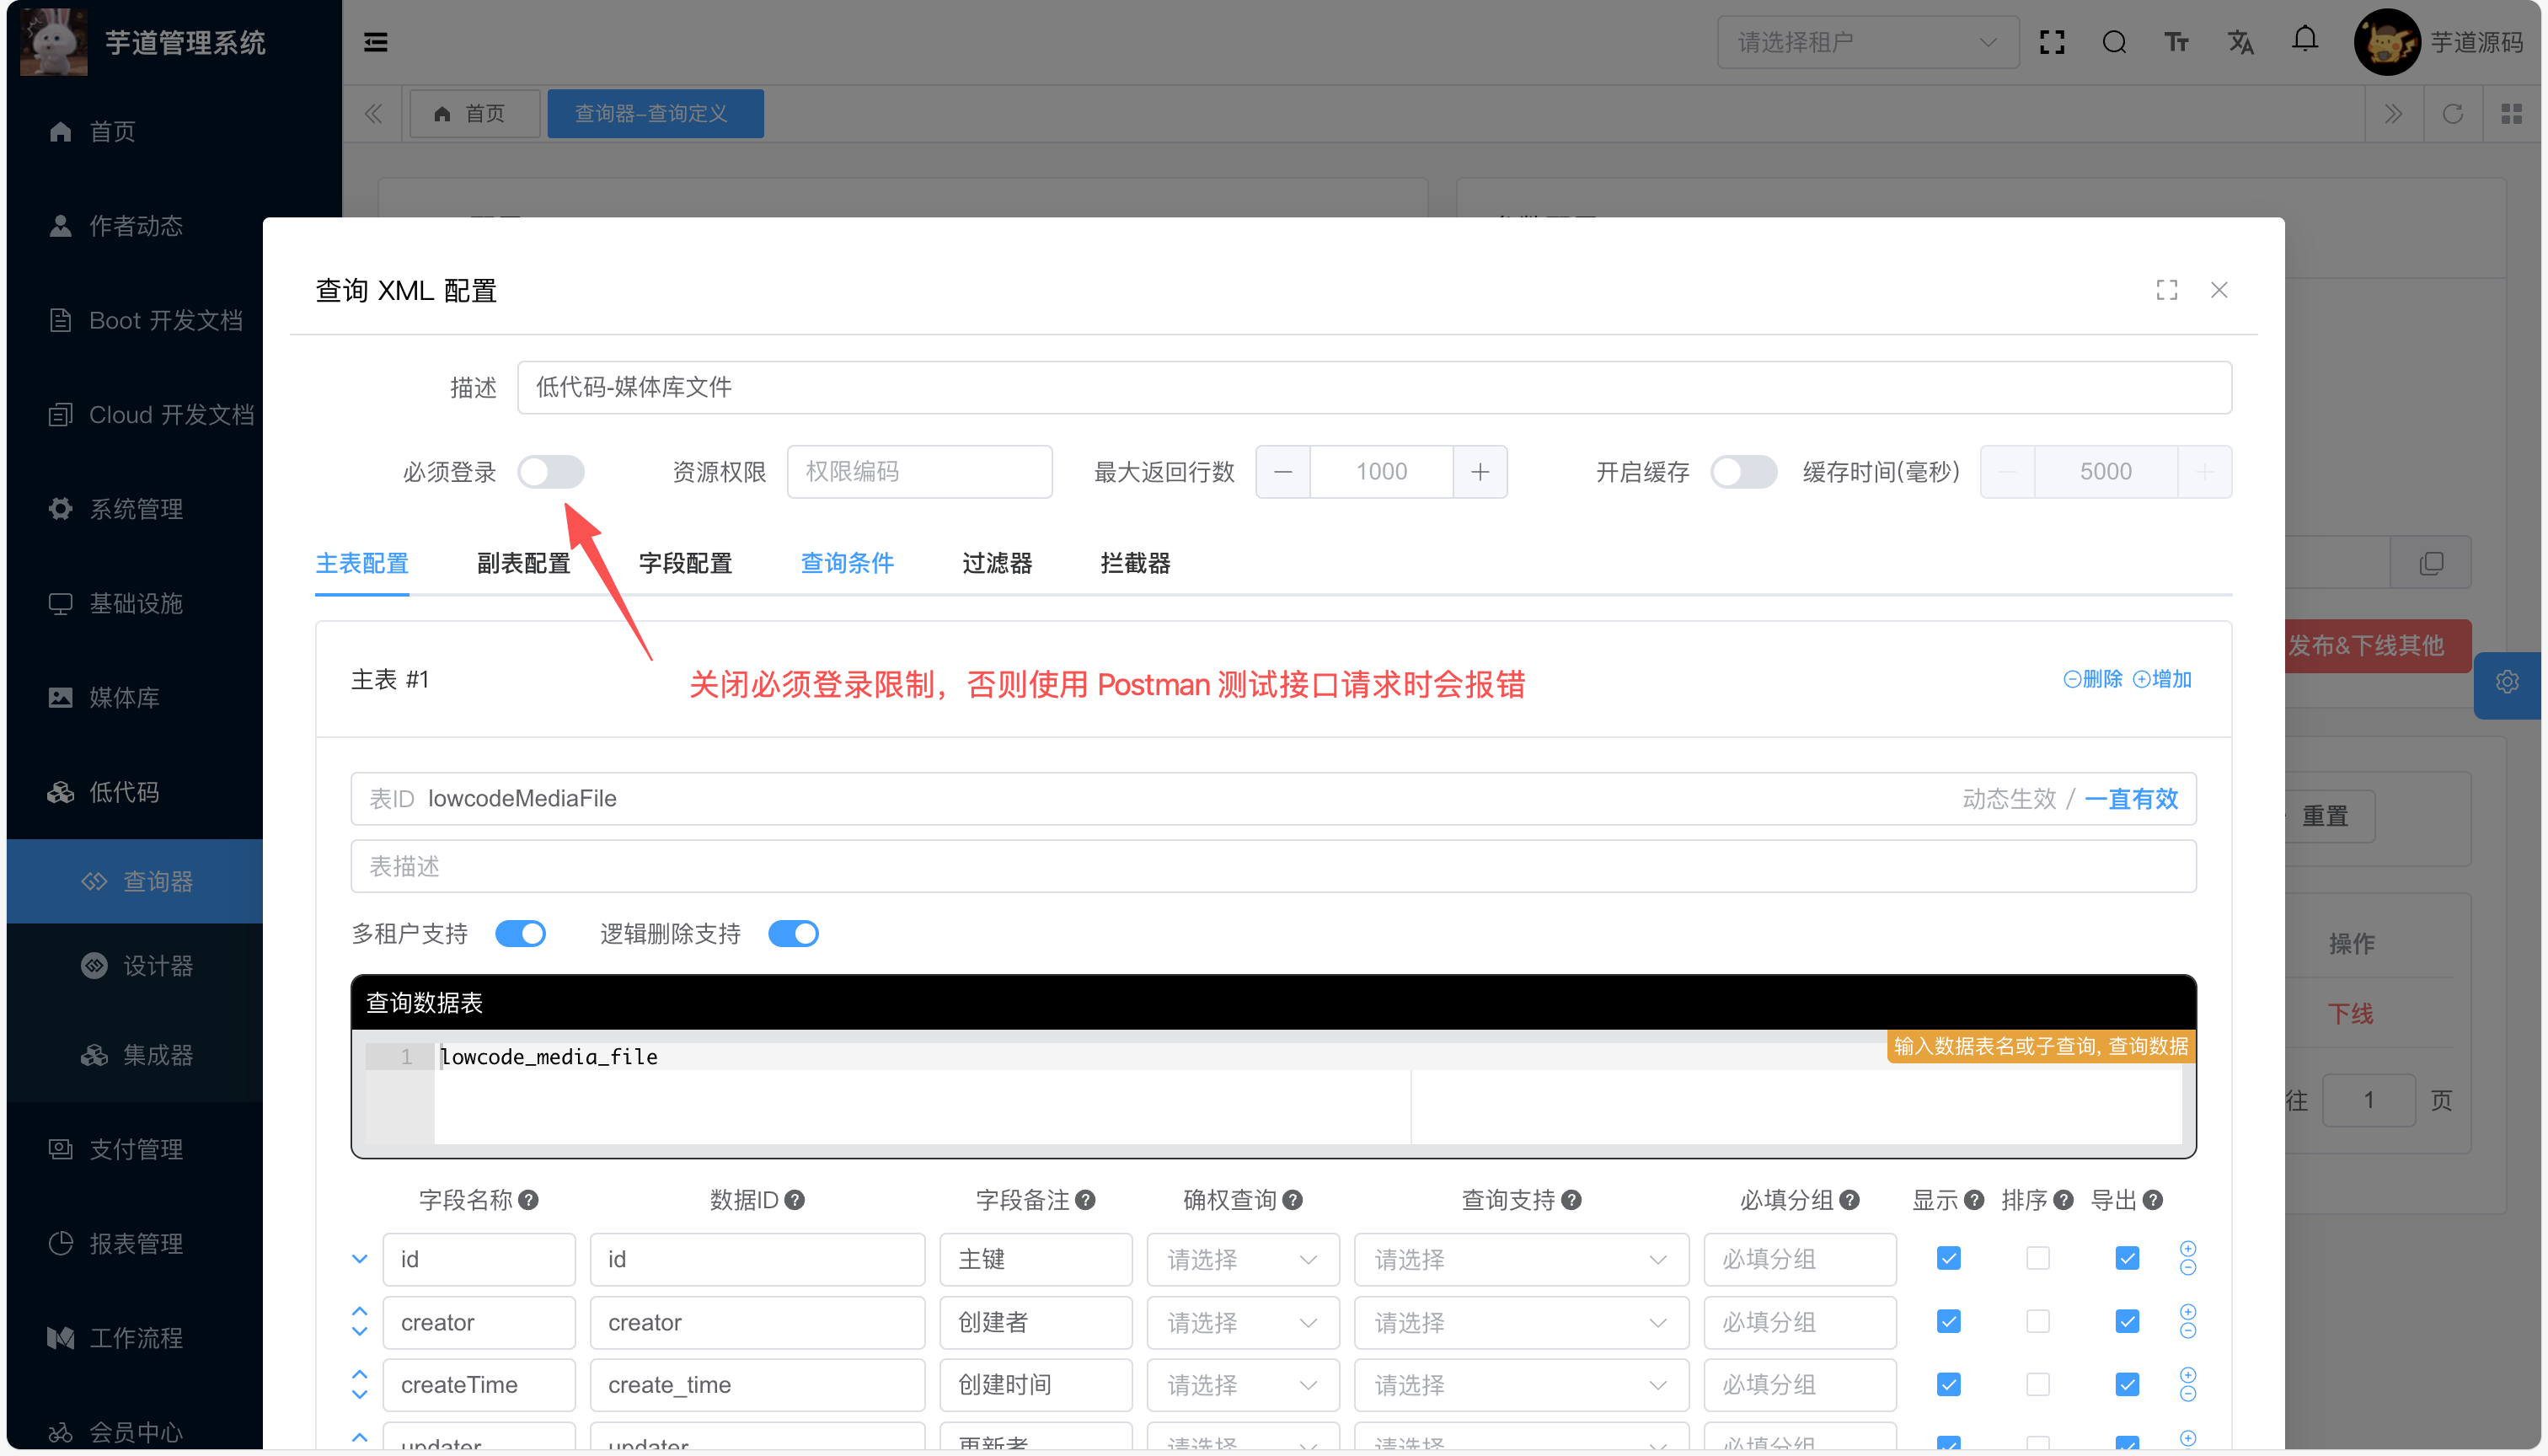Click the add row icon for id field
Screen dimensions: 2548x1456
pyautogui.click(x=2187, y=1249)
